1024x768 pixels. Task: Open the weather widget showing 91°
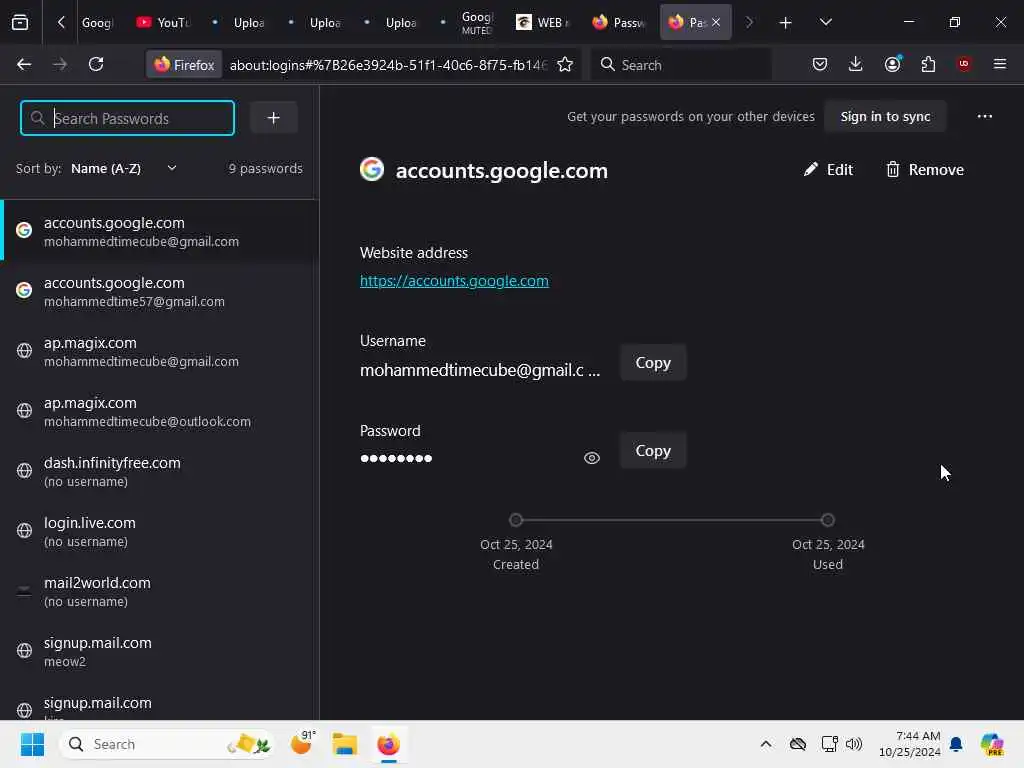(302, 743)
